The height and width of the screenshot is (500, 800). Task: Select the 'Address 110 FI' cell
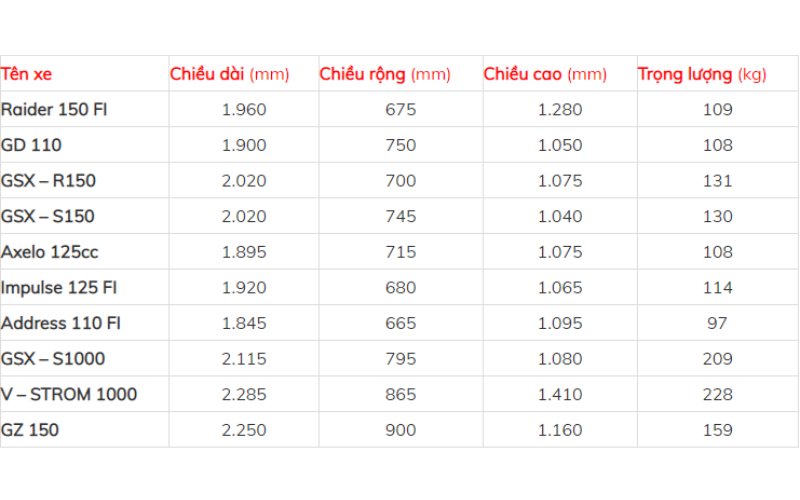[62, 323]
